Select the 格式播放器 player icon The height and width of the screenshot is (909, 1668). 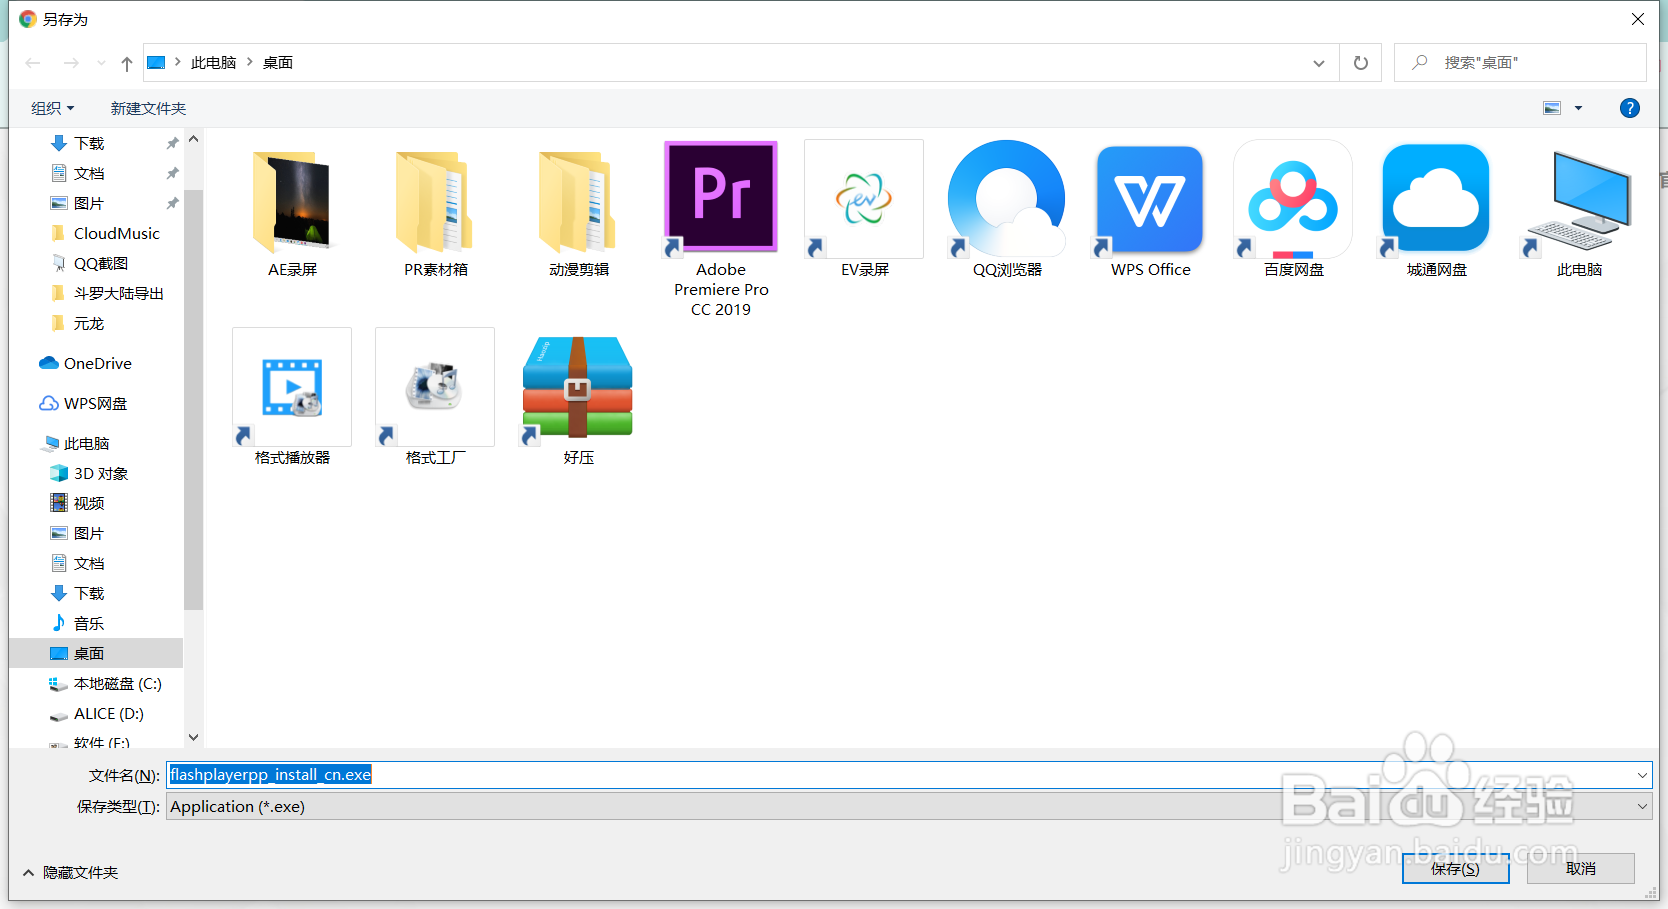291,387
